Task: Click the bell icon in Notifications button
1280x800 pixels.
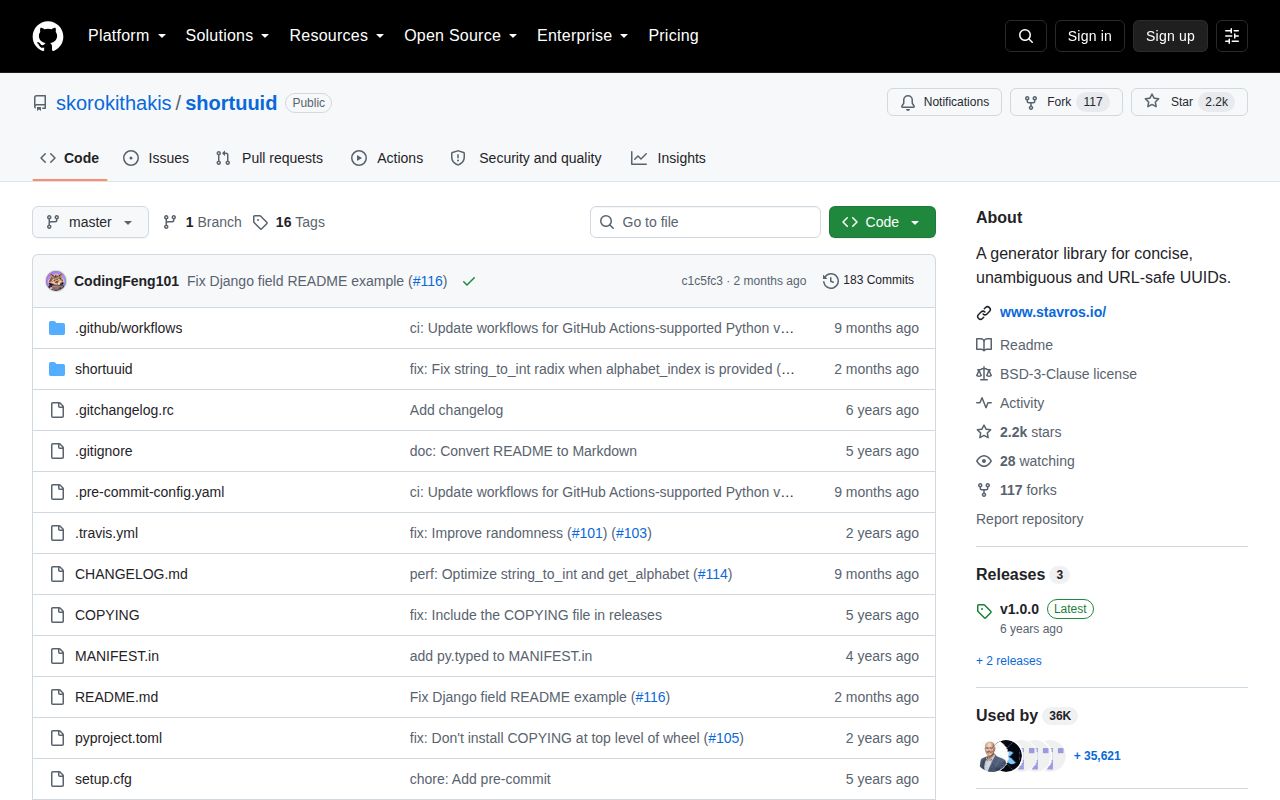Action: click(908, 102)
